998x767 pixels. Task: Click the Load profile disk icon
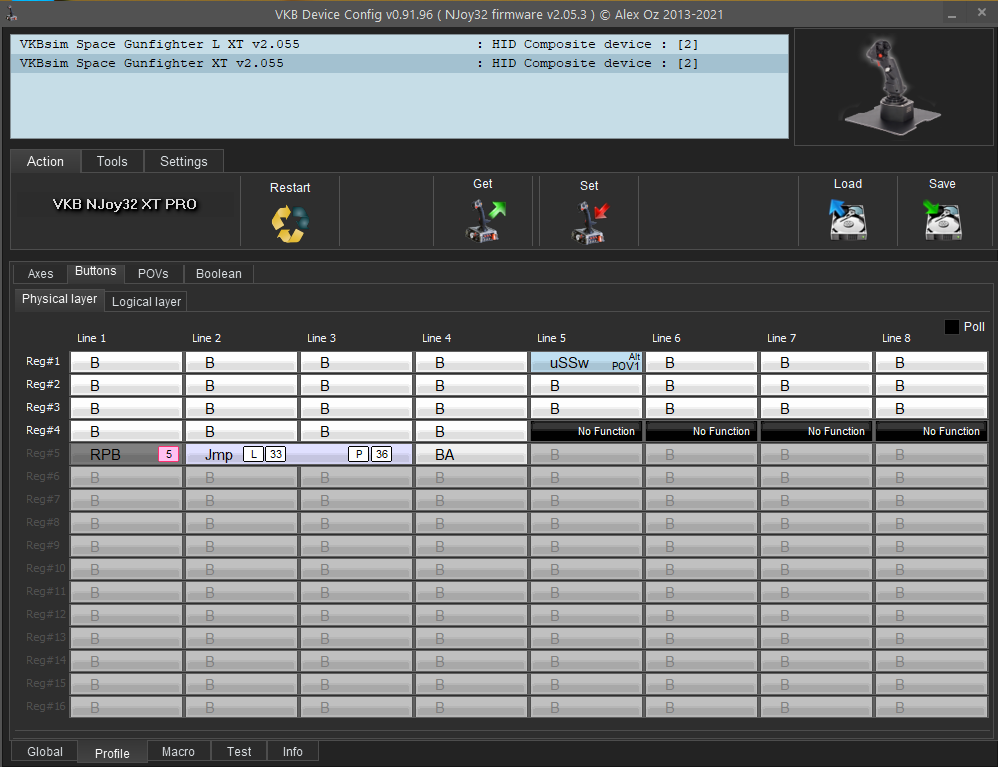pyautogui.click(x=847, y=219)
